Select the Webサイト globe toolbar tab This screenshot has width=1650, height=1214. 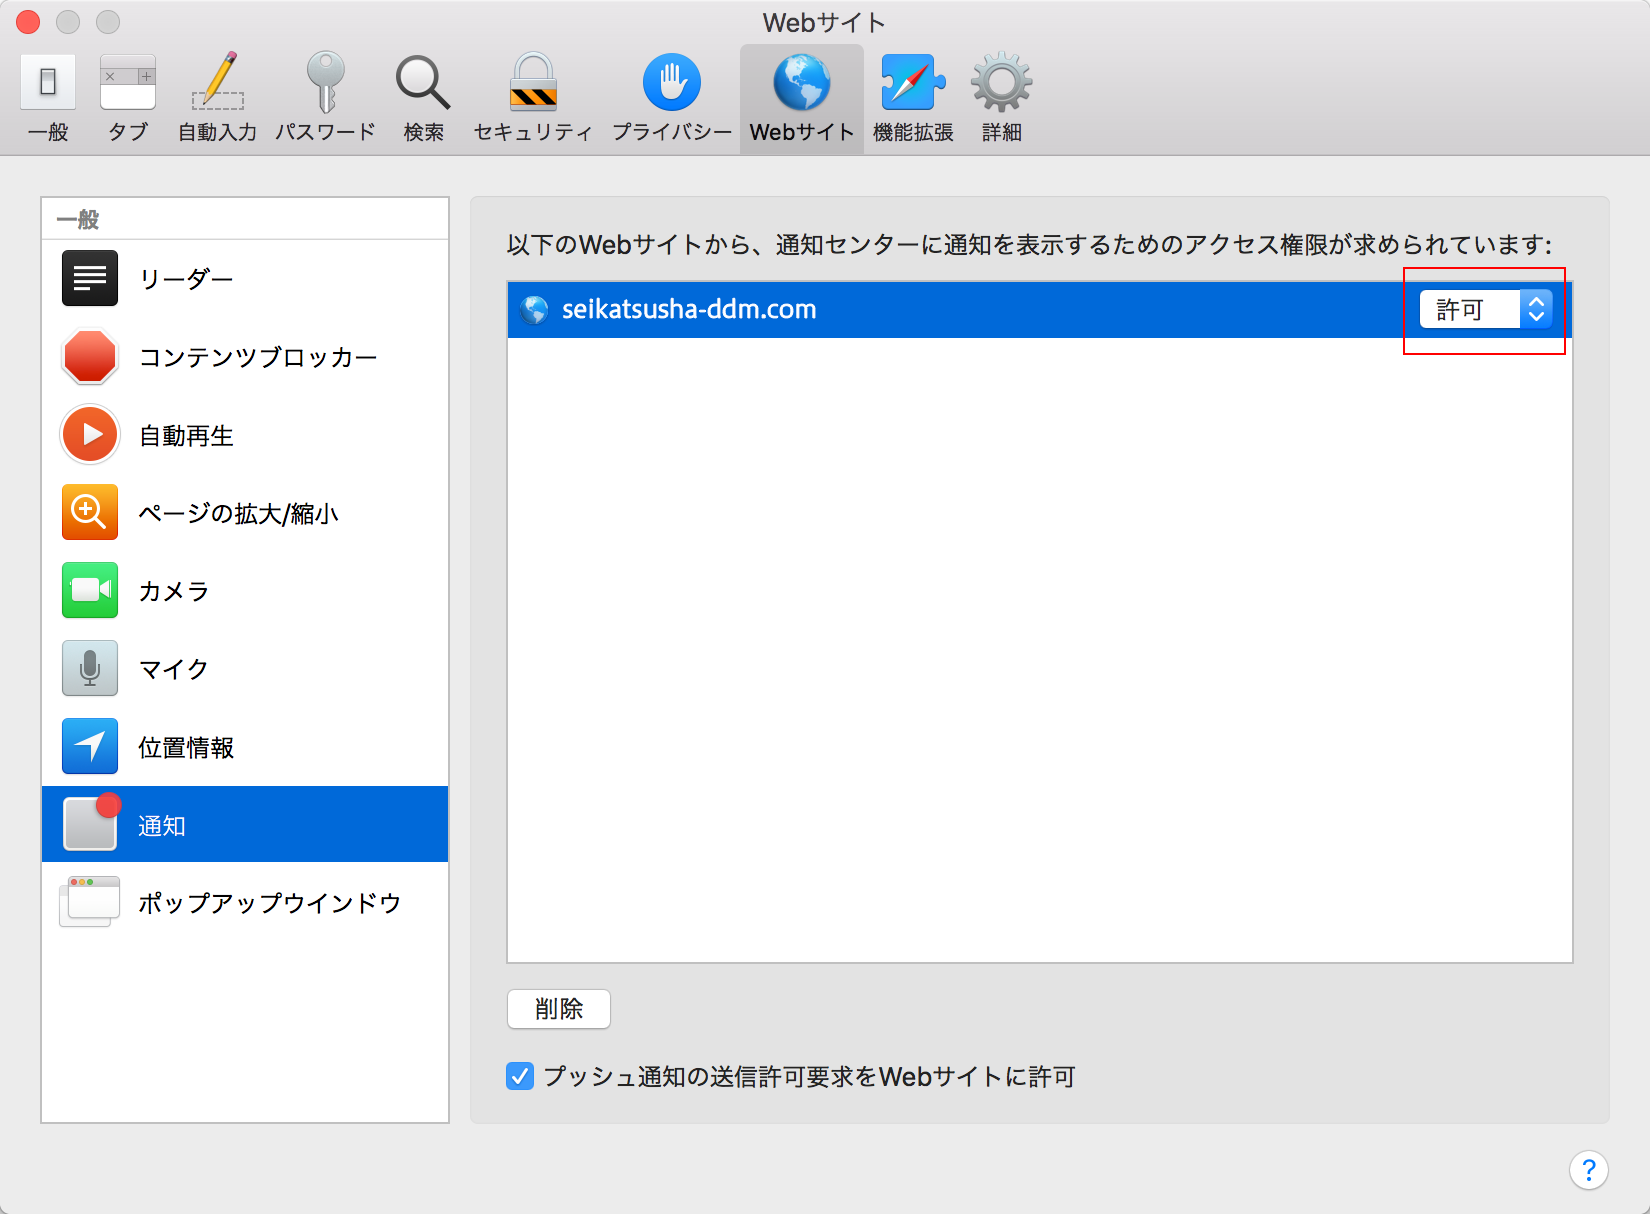tap(802, 98)
